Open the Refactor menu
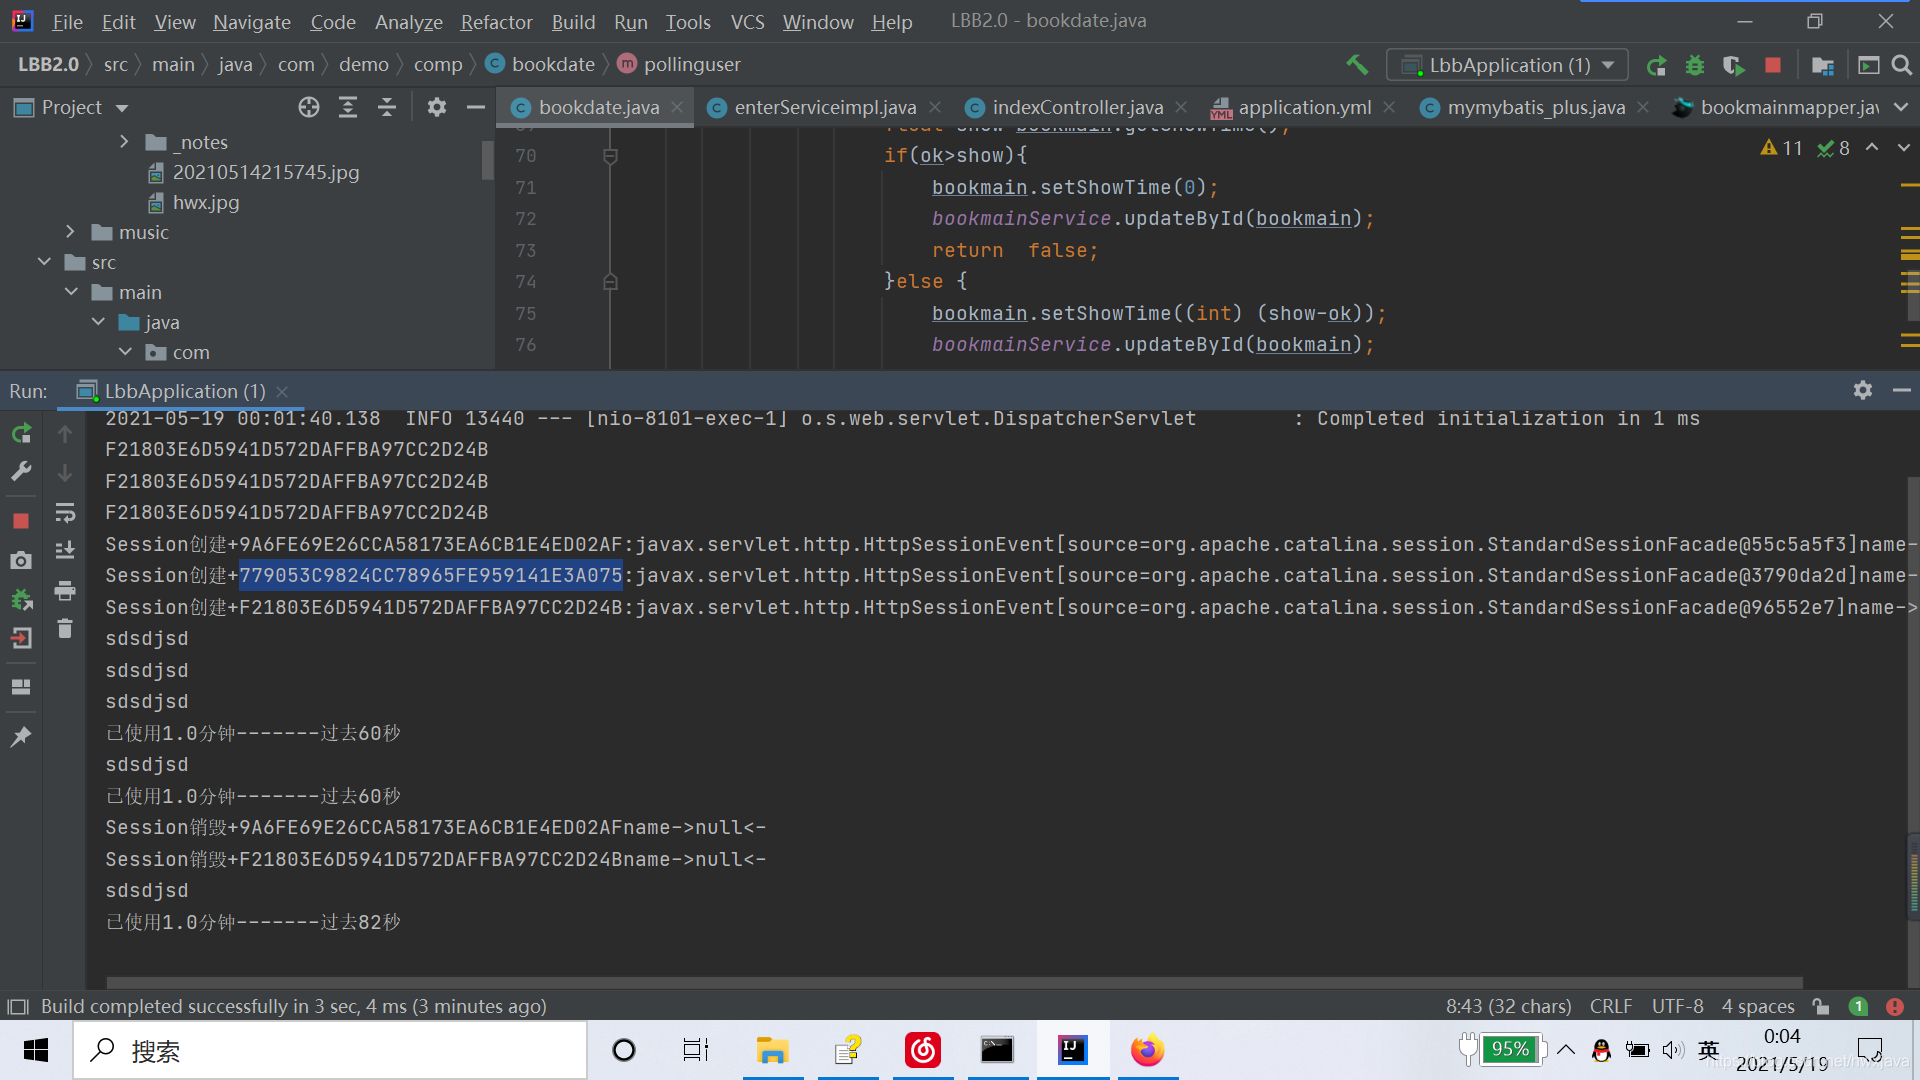The image size is (1920, 1080). point(496,21)
